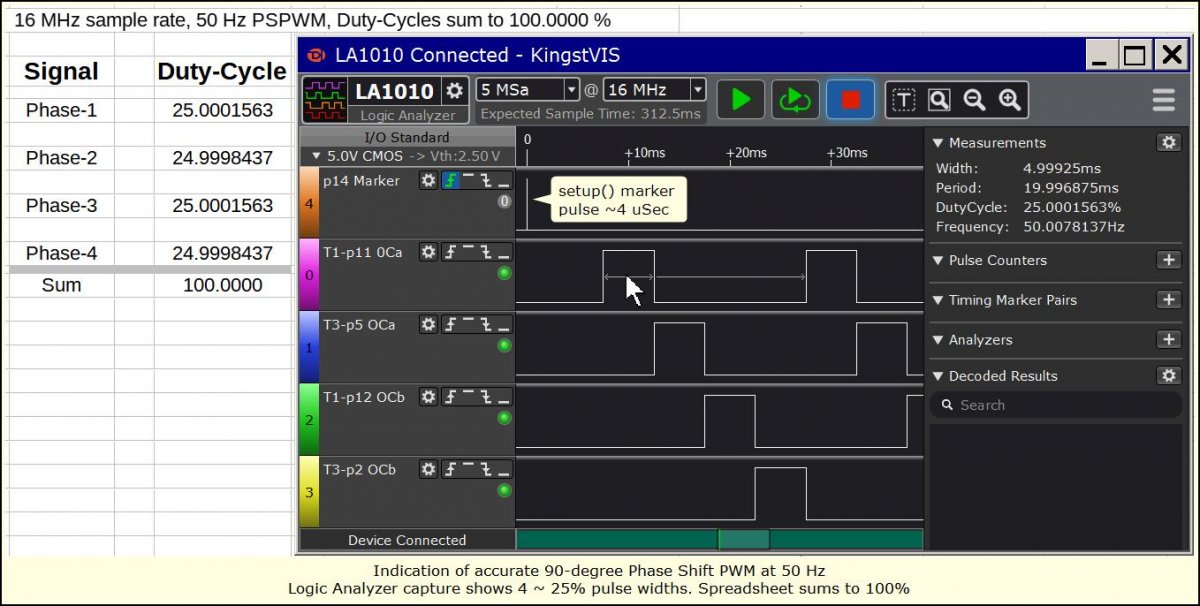Open the hamburger menu in KingstVIS
Screen dimensions: 1200x606
[1163, 99]
